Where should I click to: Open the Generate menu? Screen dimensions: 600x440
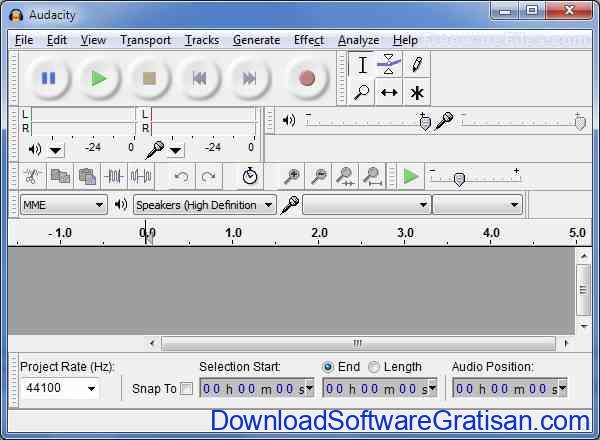(256, 40)
